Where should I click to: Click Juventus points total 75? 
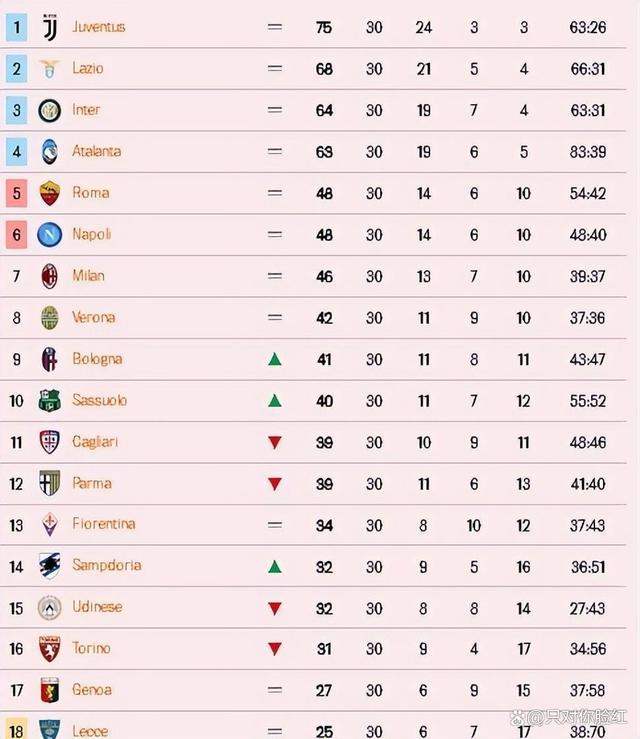(x=324, y=28)
